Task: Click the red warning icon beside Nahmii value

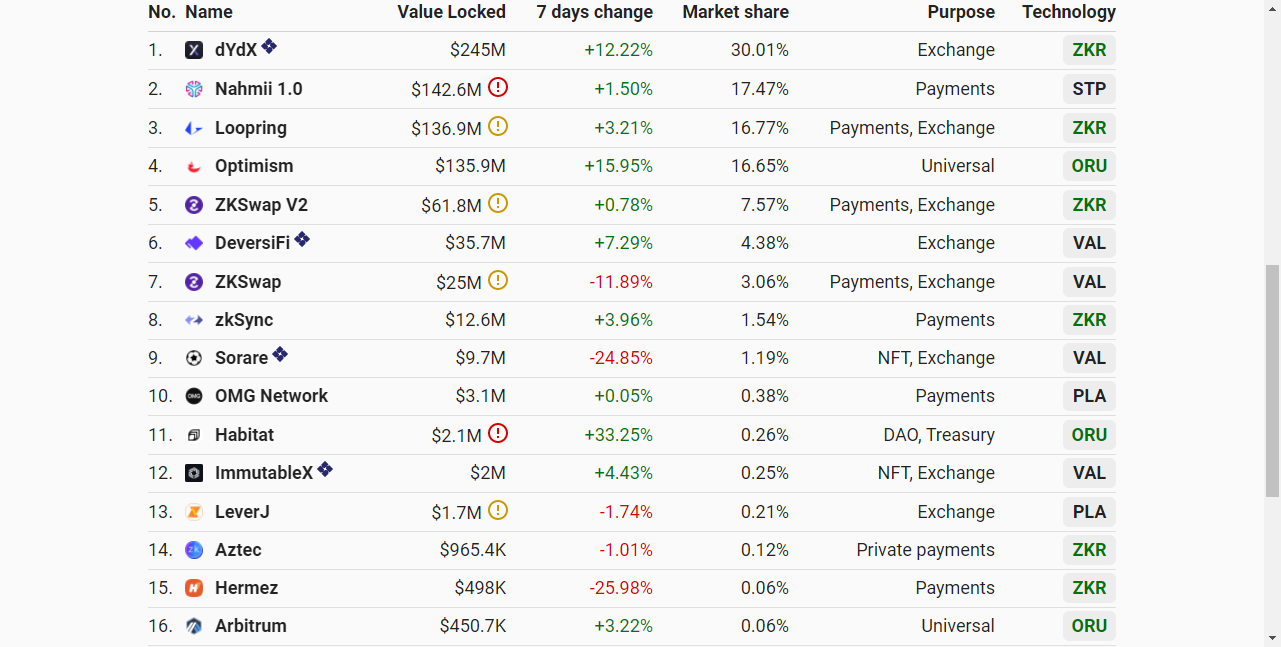Action: point(498,88)
